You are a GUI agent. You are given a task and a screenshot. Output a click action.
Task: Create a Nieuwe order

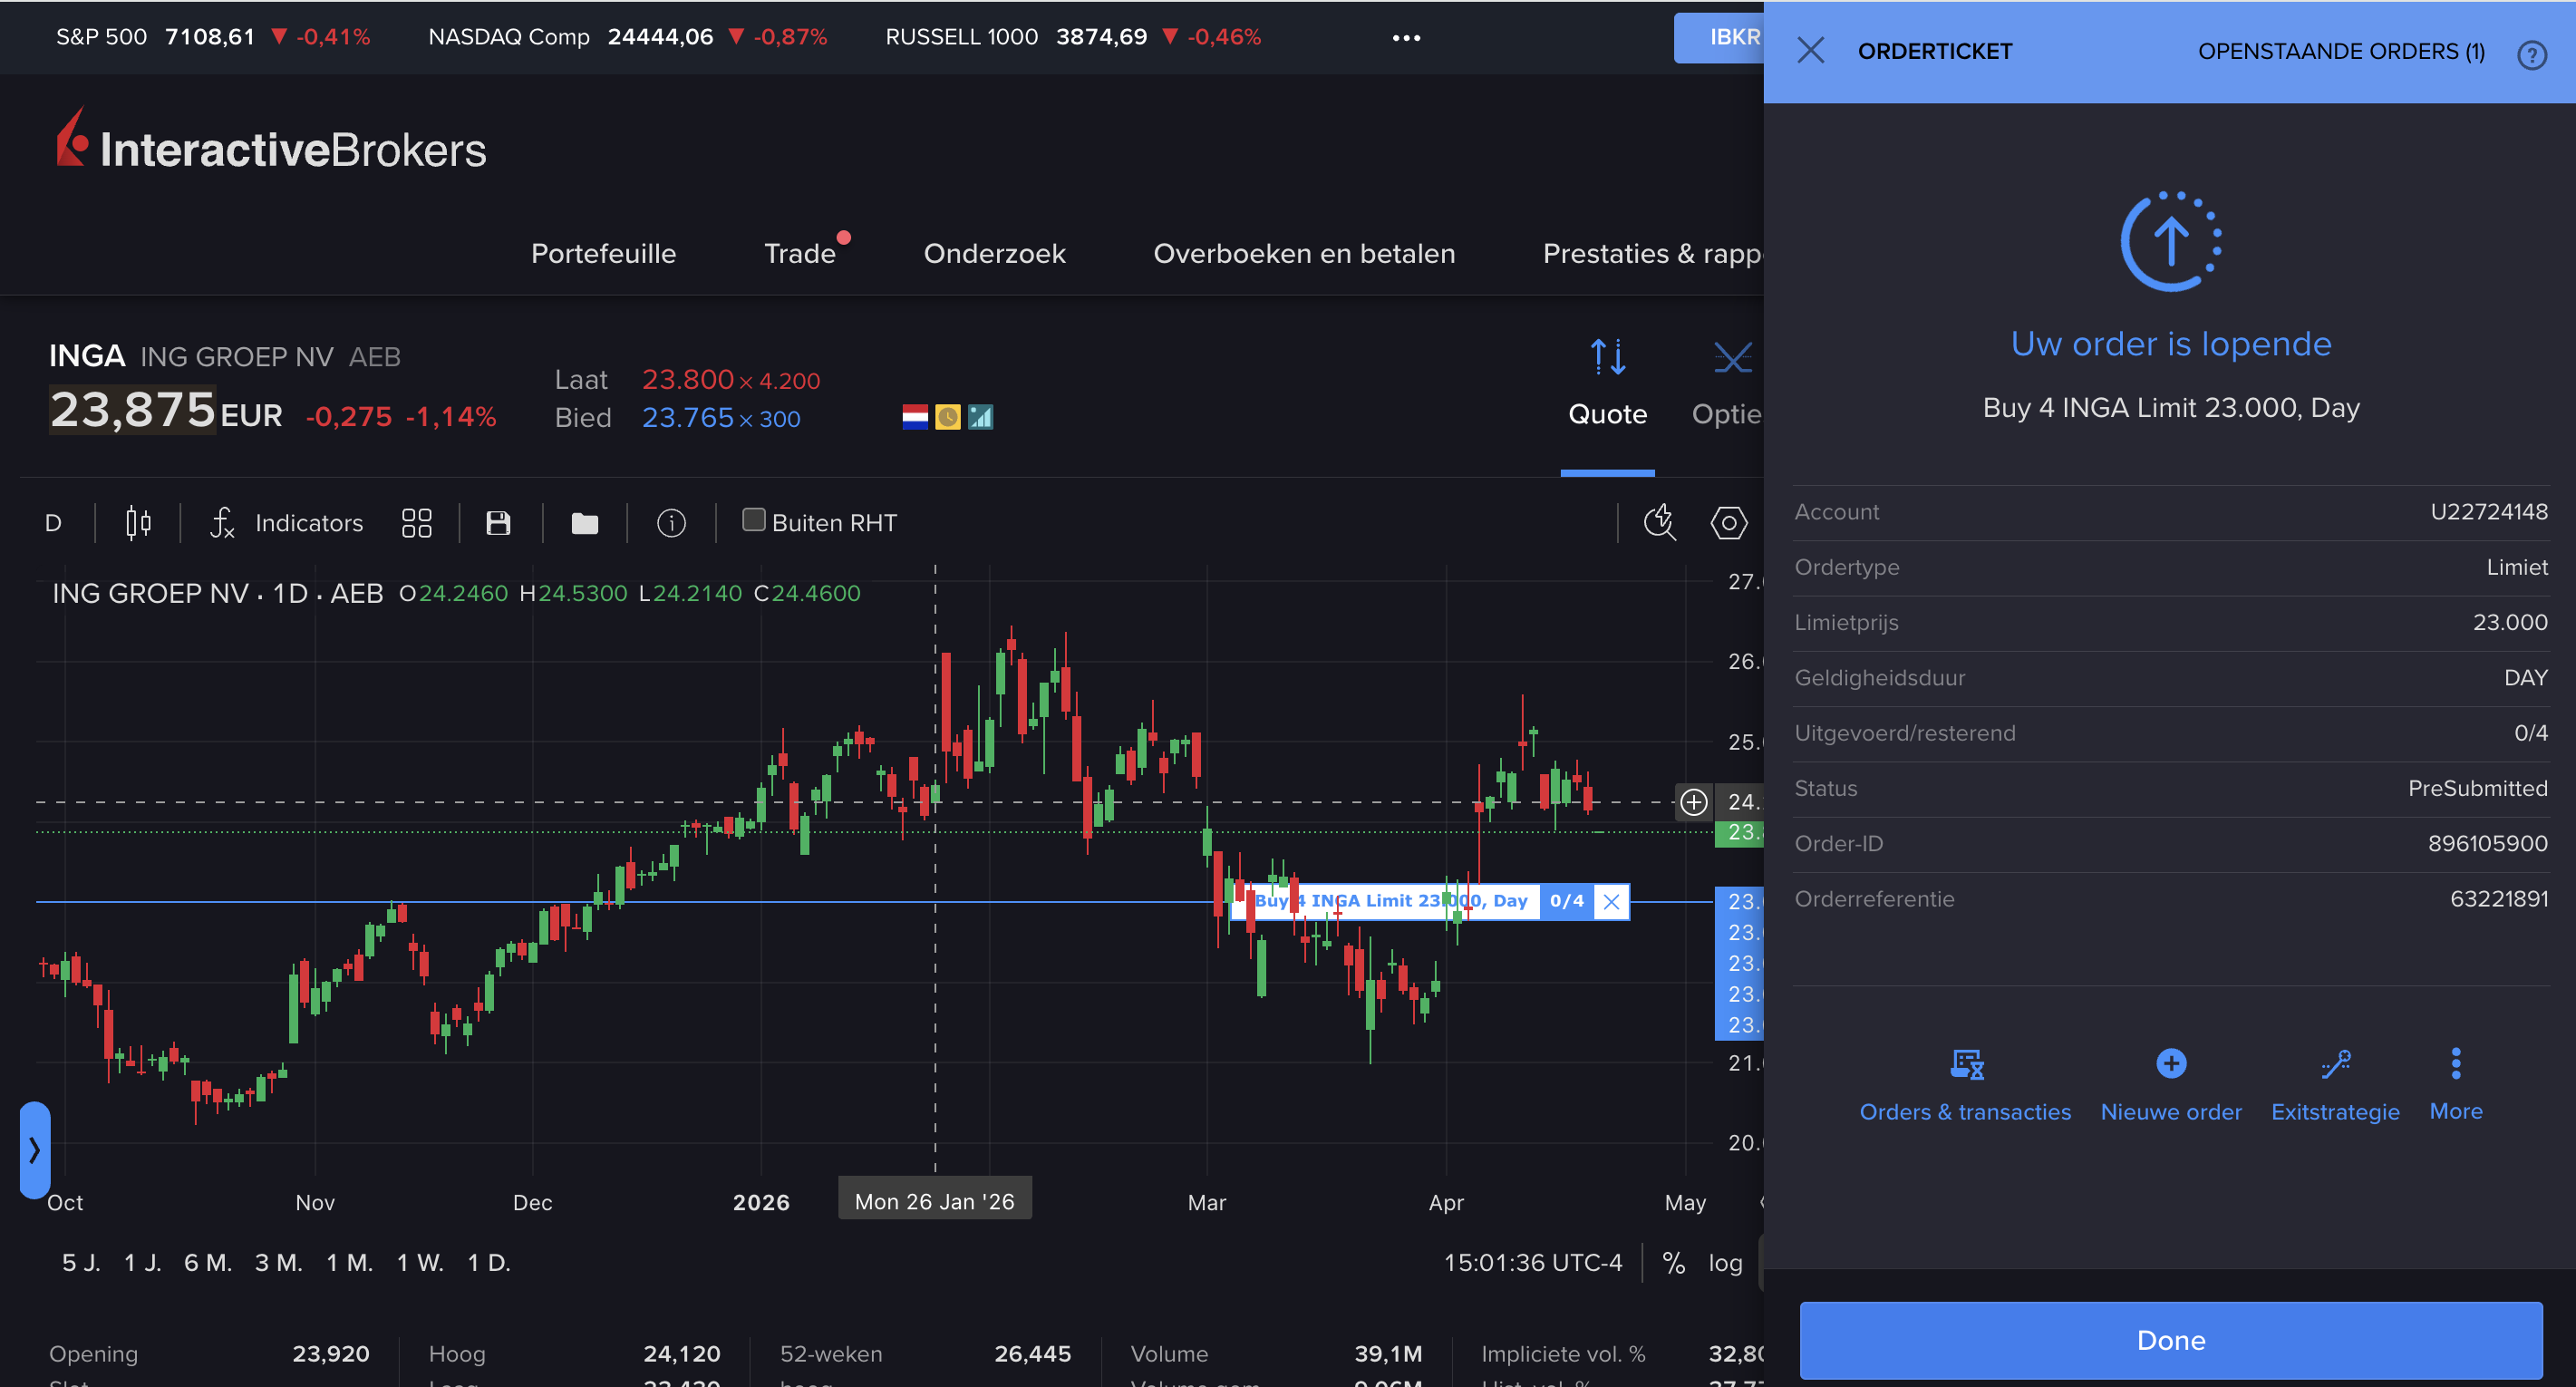pos(2170,1085)
